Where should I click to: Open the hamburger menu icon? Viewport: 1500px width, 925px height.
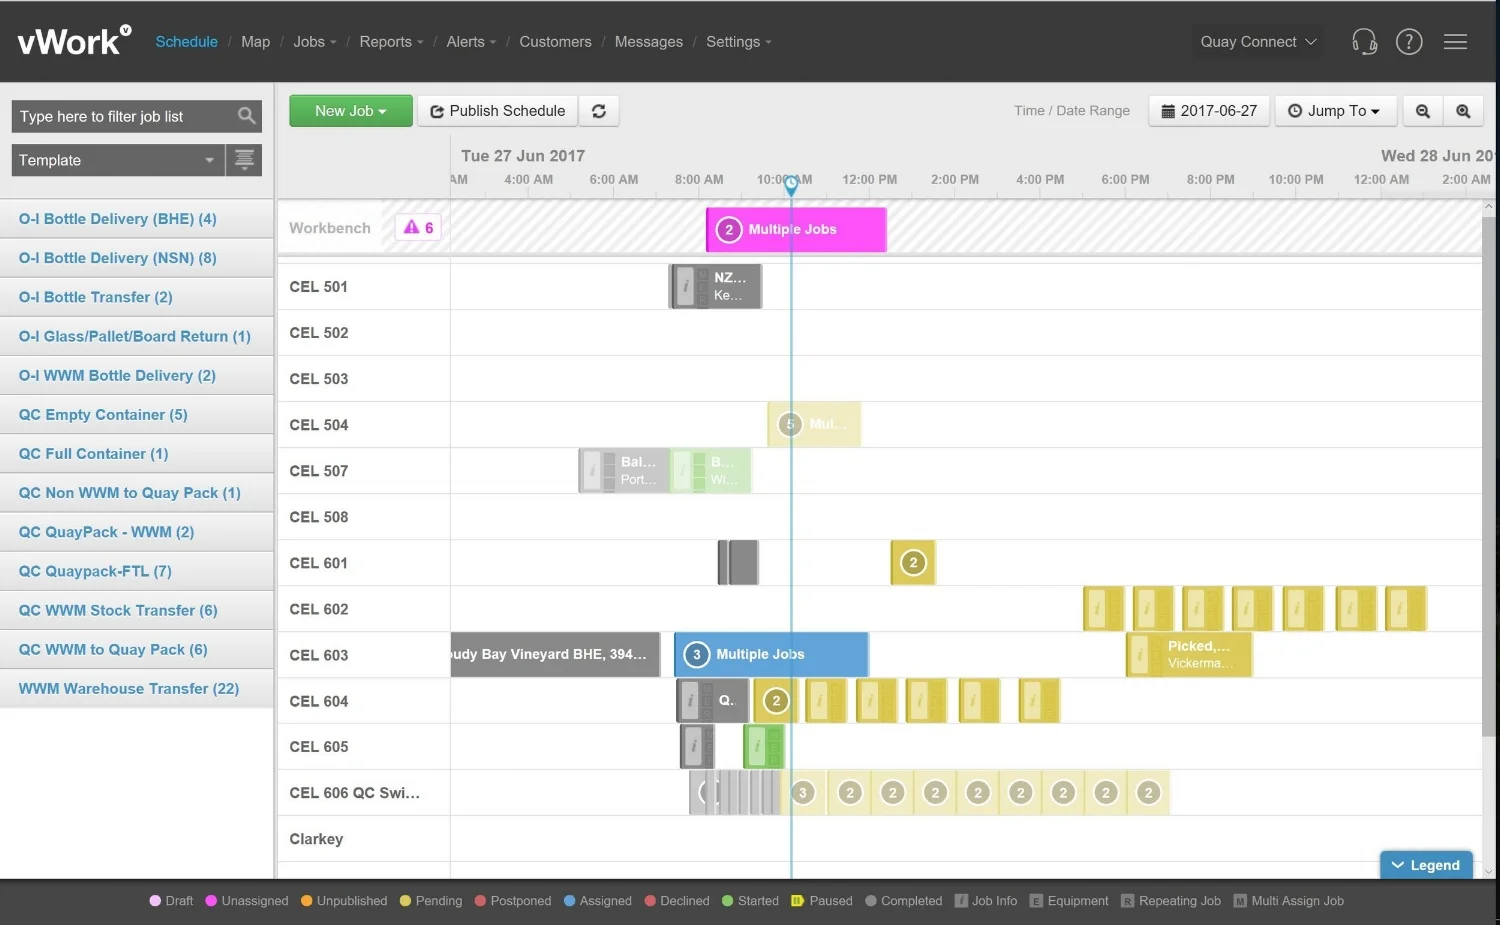tap(1455, 42)
